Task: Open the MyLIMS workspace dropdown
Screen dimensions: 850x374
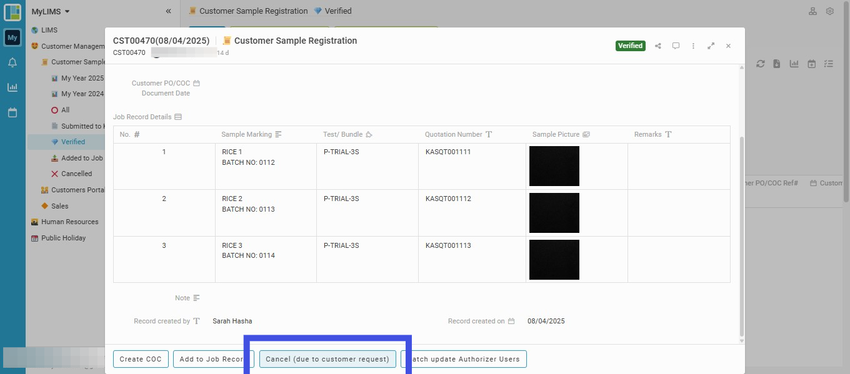Action: 50,11
